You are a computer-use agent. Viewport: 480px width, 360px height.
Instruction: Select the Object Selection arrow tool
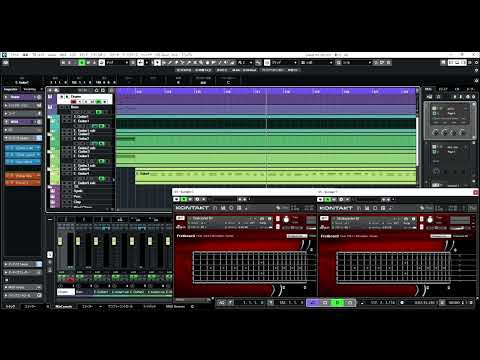[x=157, y=62]
